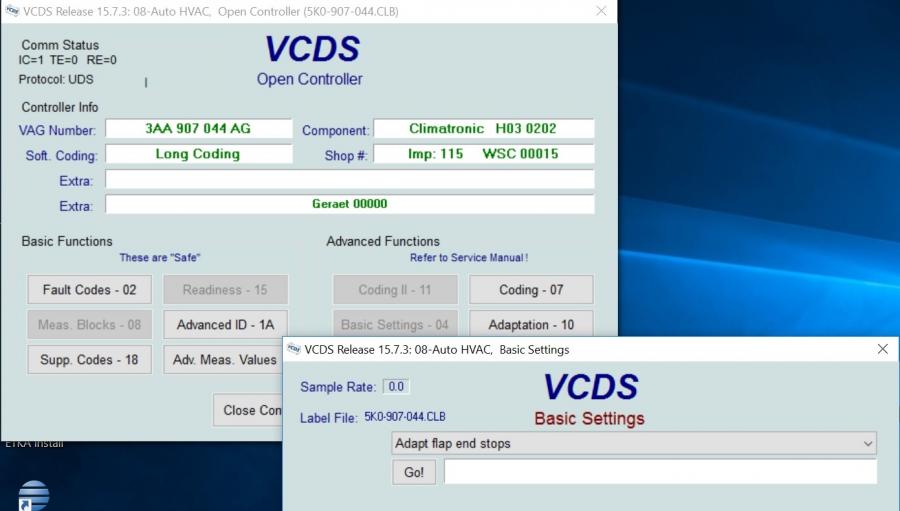Click the VAG Number field 3AA 907 044 AG
Screen dimensions: 900x511
click(x=199, y=129)
